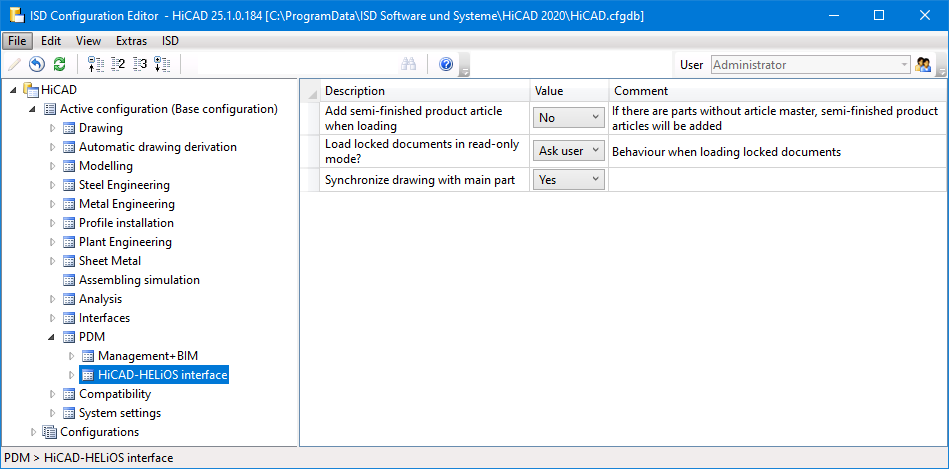The image size is (949, 469).
Task: Open the 'Load locked documents' Ask user dropdown
Action: click(569, 151)
